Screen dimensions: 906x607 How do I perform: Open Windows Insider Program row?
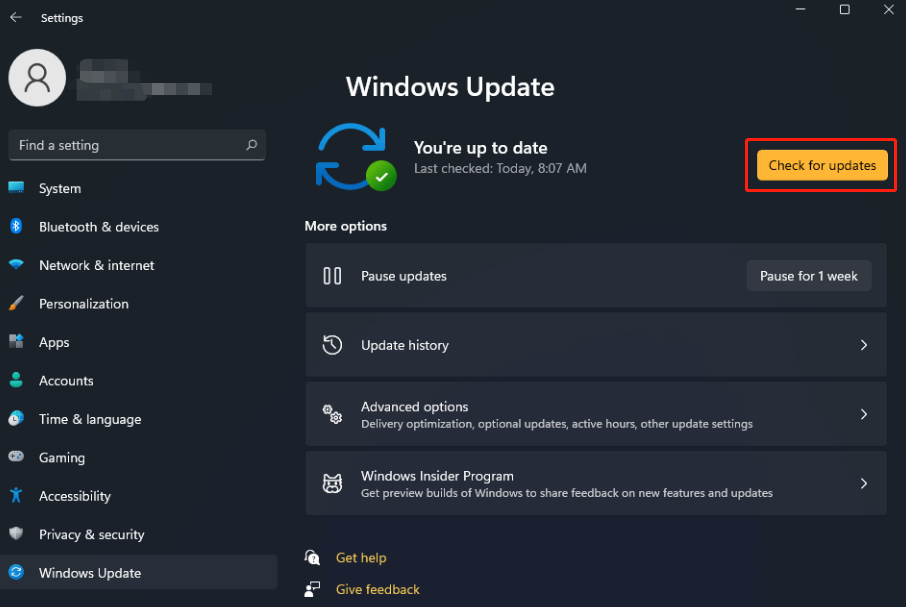[x=596, y=483]
